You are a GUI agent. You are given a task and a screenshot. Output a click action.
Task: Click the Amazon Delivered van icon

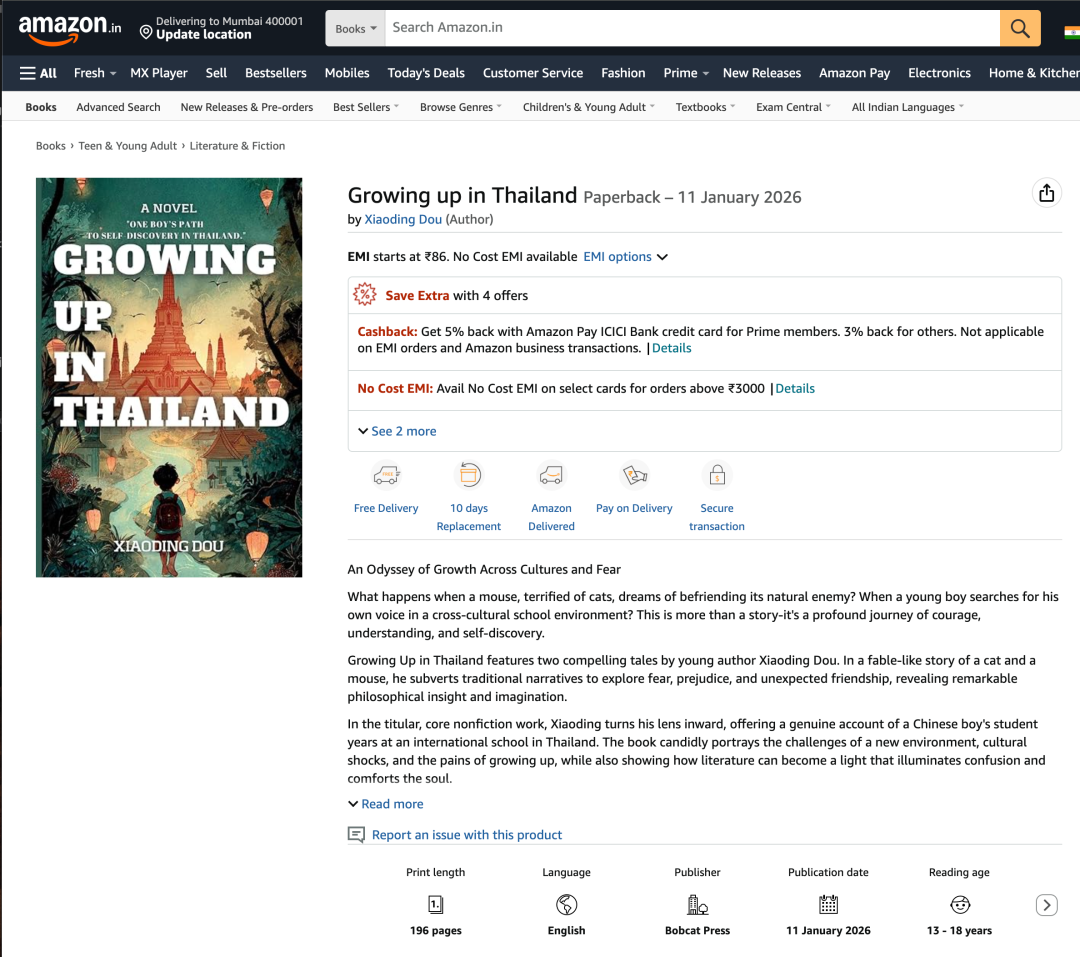point(552,475)
